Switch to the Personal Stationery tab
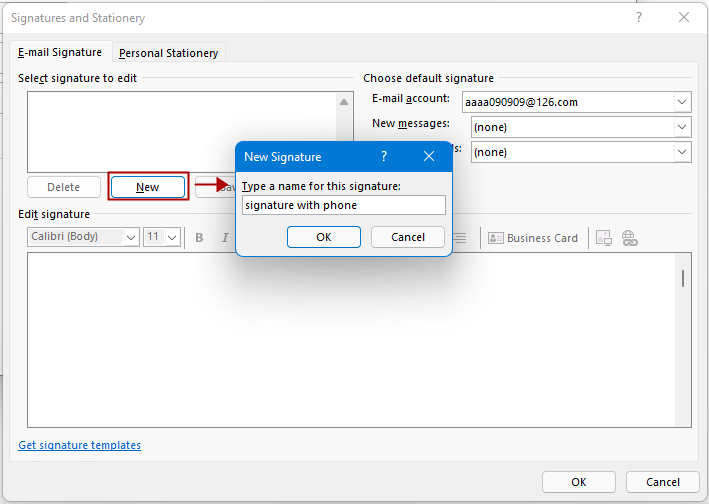Image resolution: width=709 pixels, height=504 pixels. pyautogui.click(x=168, y=53)
